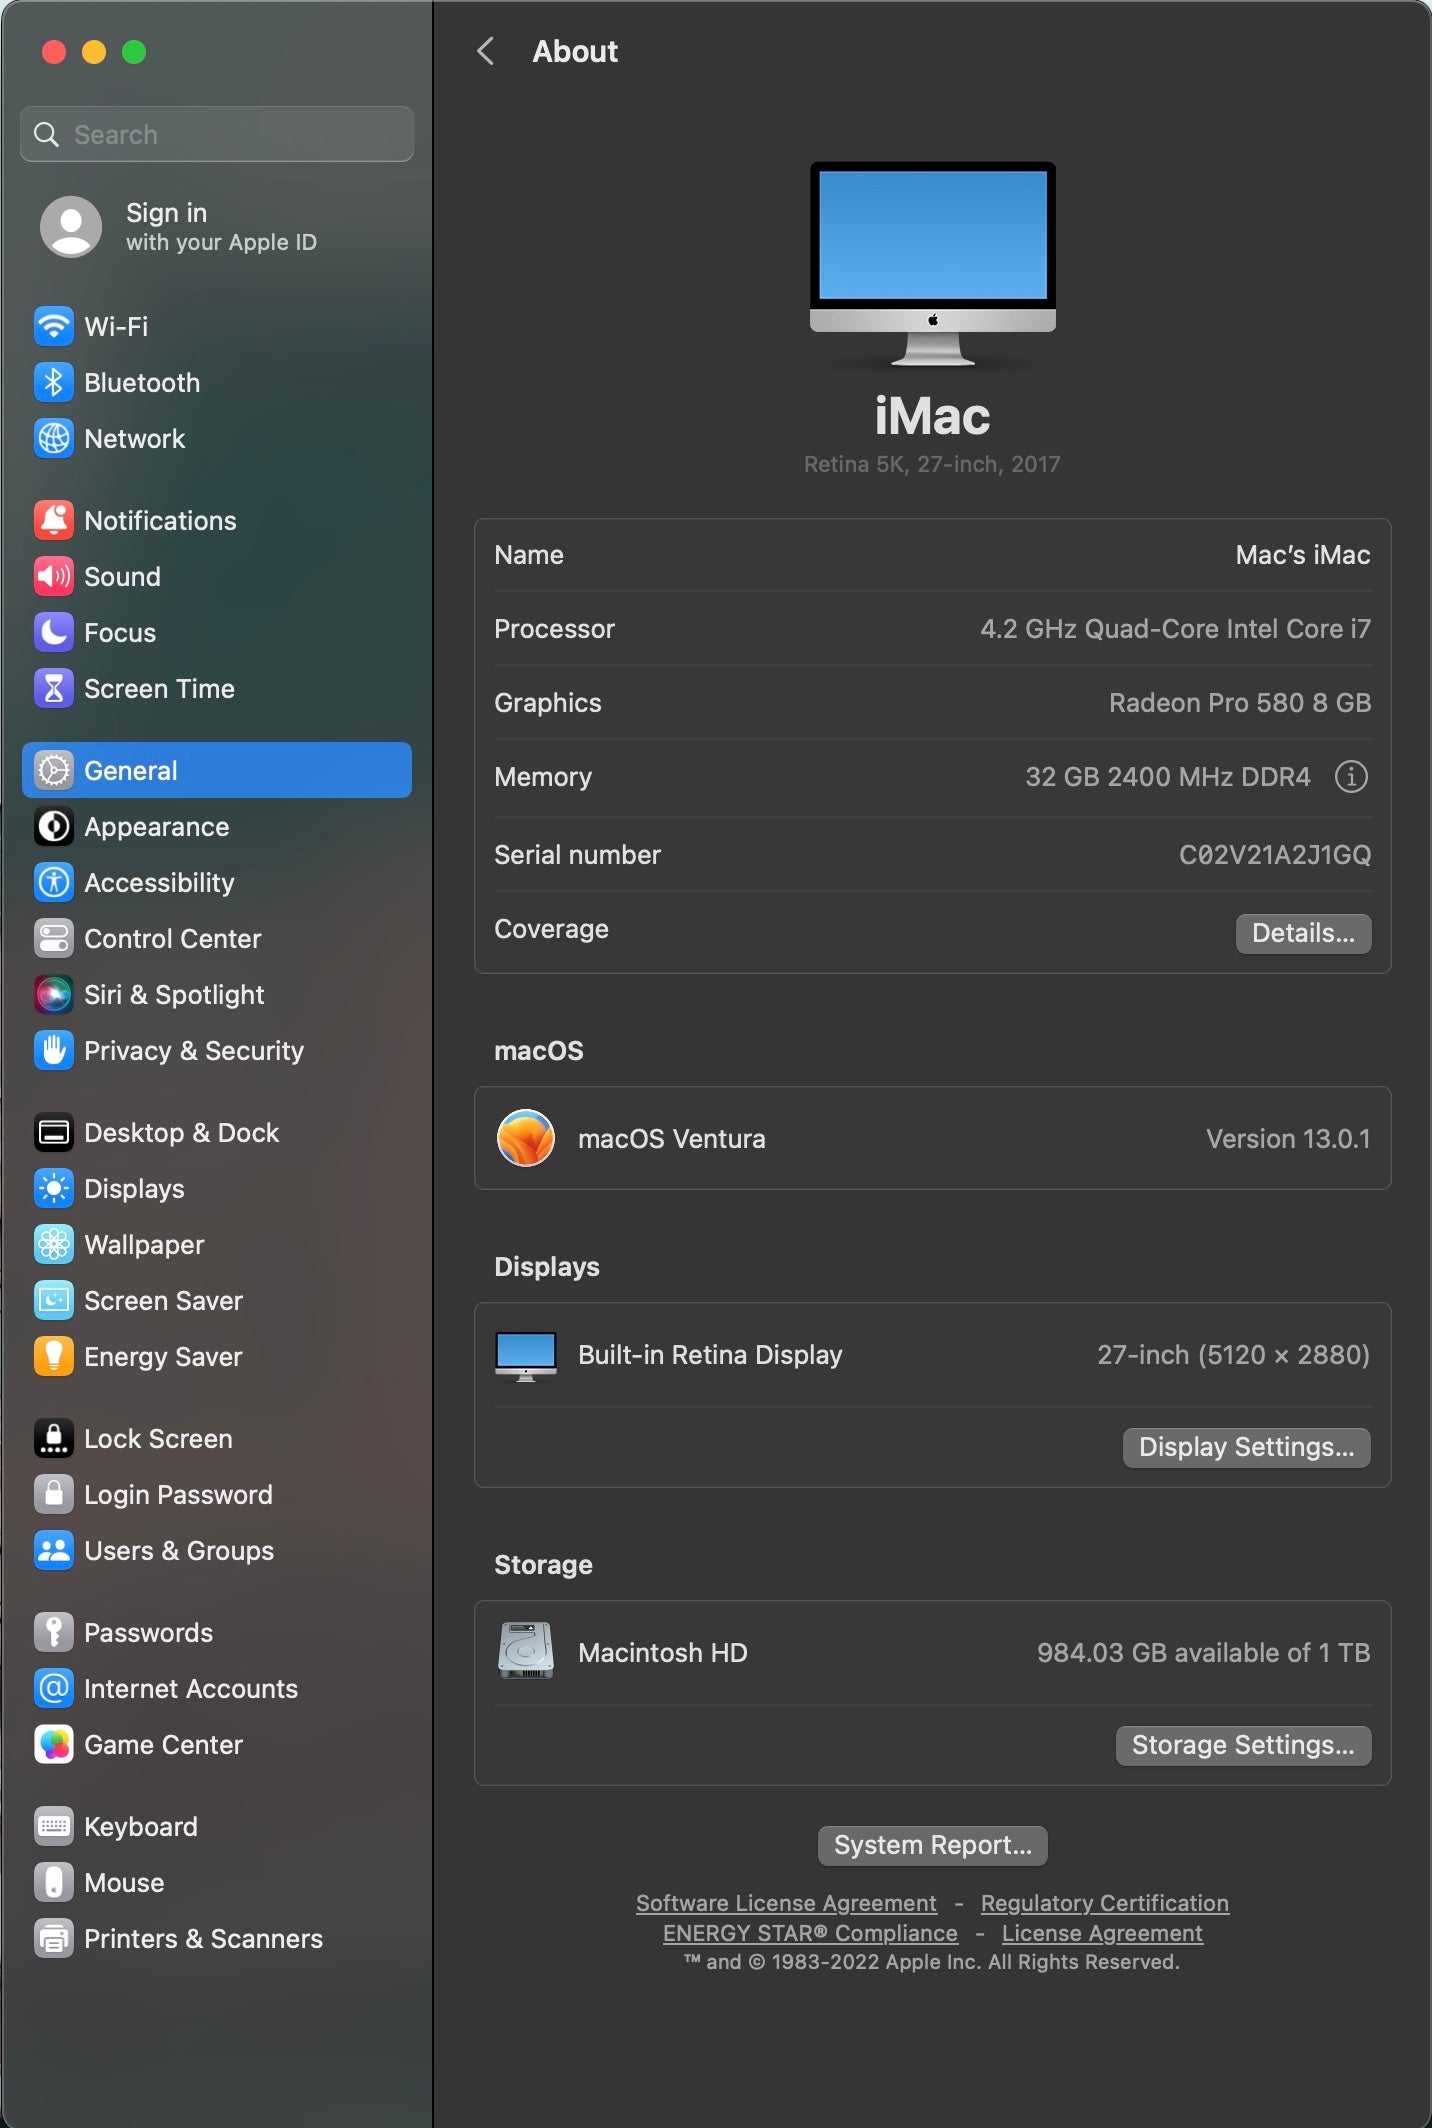The height and width of the screenshot is (2128, 1432).
Task: Open Control Center icon
Action: tap(54, 938)
